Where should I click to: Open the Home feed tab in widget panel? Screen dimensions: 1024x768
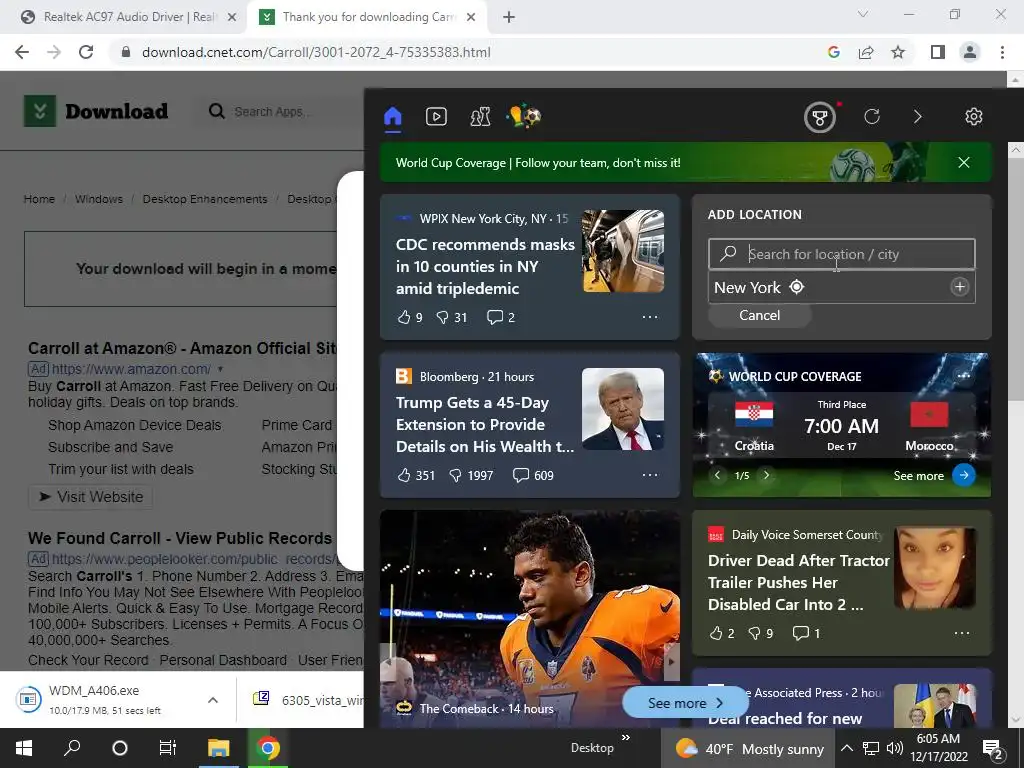[x=392, y=117]
